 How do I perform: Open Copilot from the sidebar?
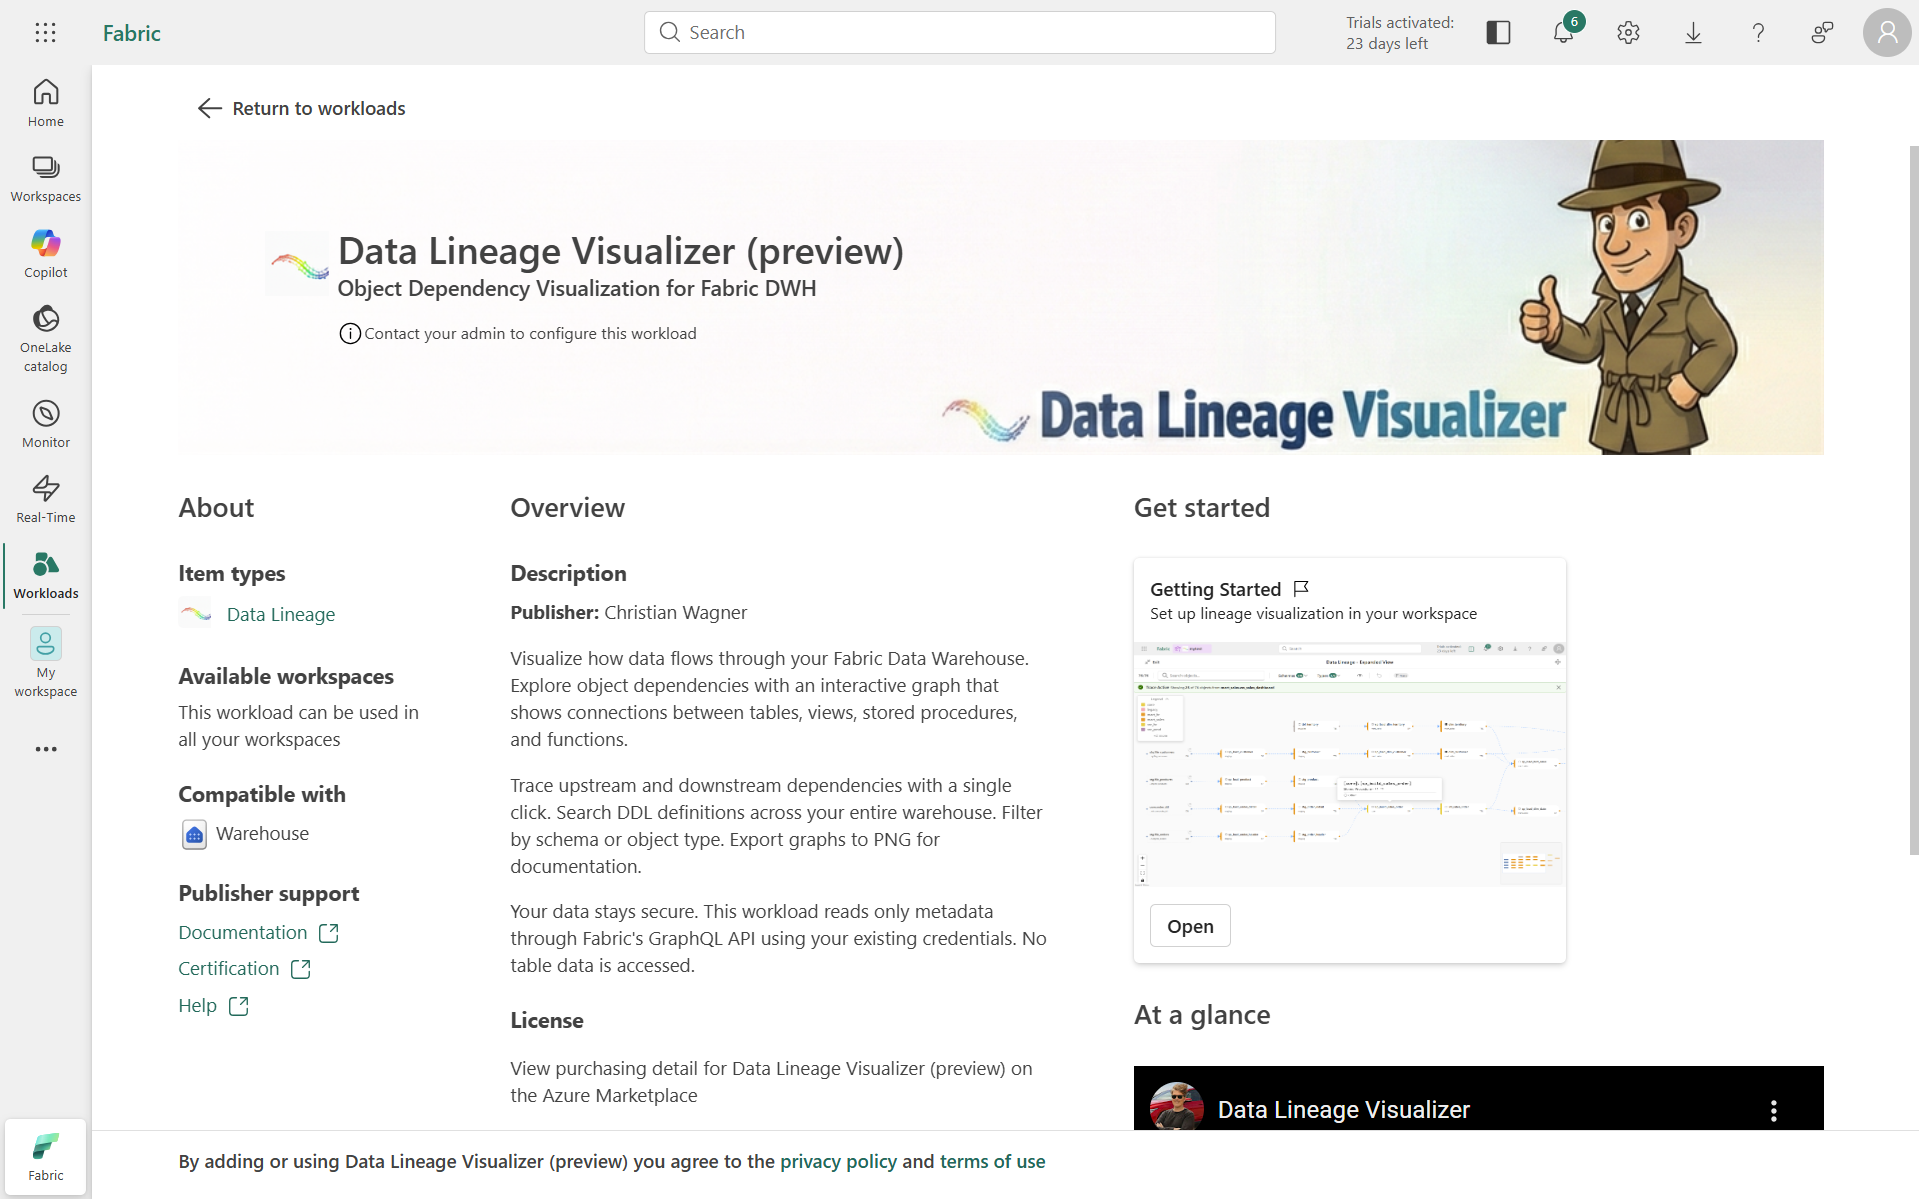coord(45,252)
